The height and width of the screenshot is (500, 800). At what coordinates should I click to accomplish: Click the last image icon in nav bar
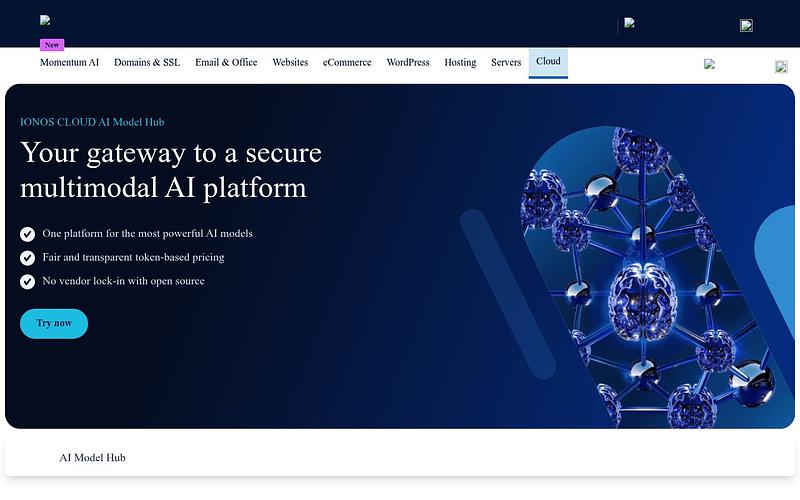[781, 66]
